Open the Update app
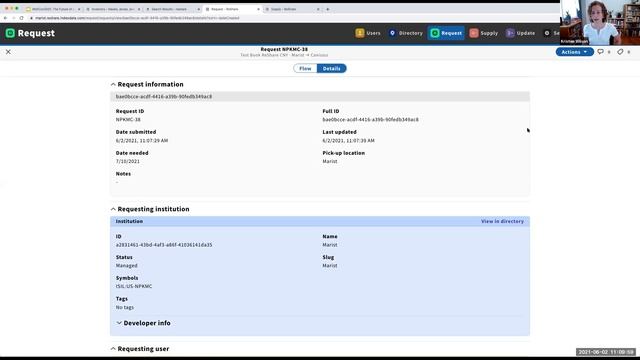 [520, 33]
